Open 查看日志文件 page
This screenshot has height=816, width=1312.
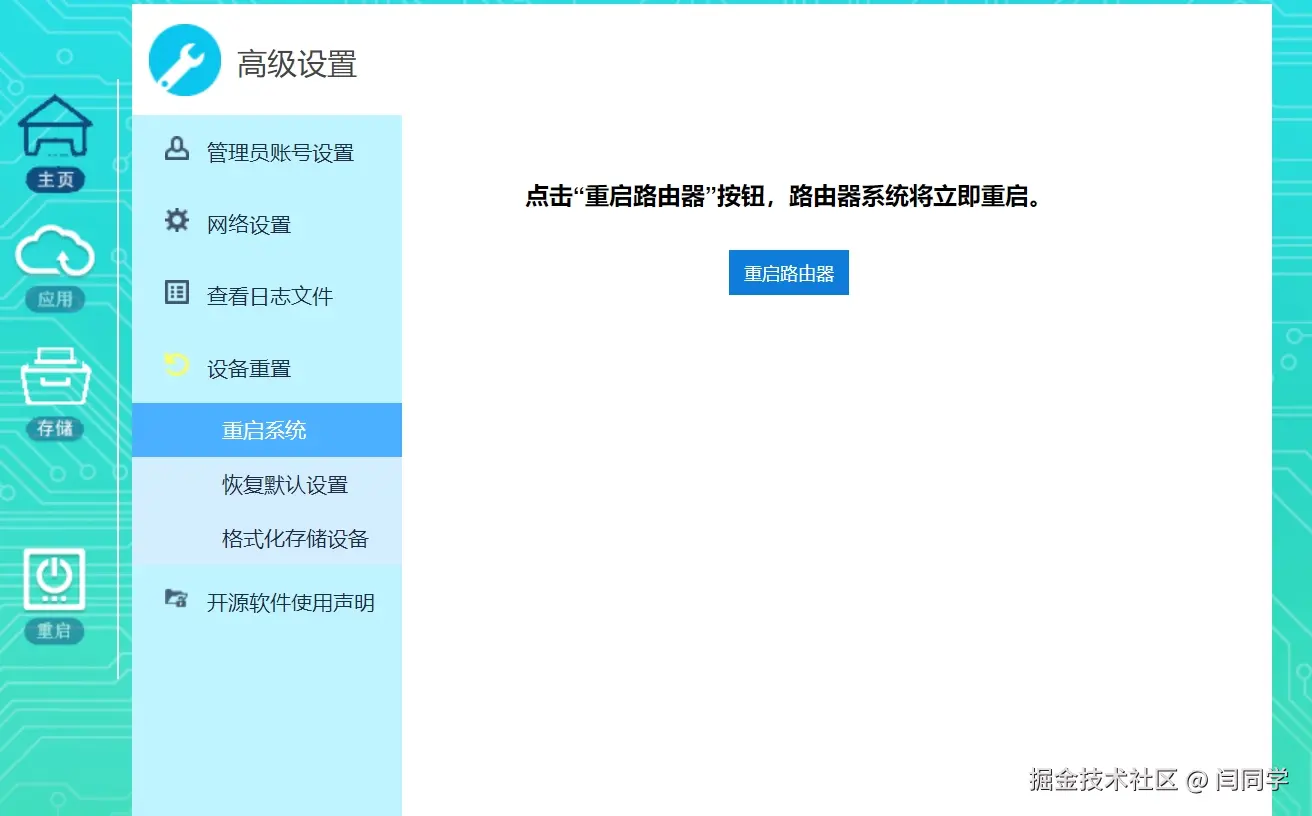[272, 294]
